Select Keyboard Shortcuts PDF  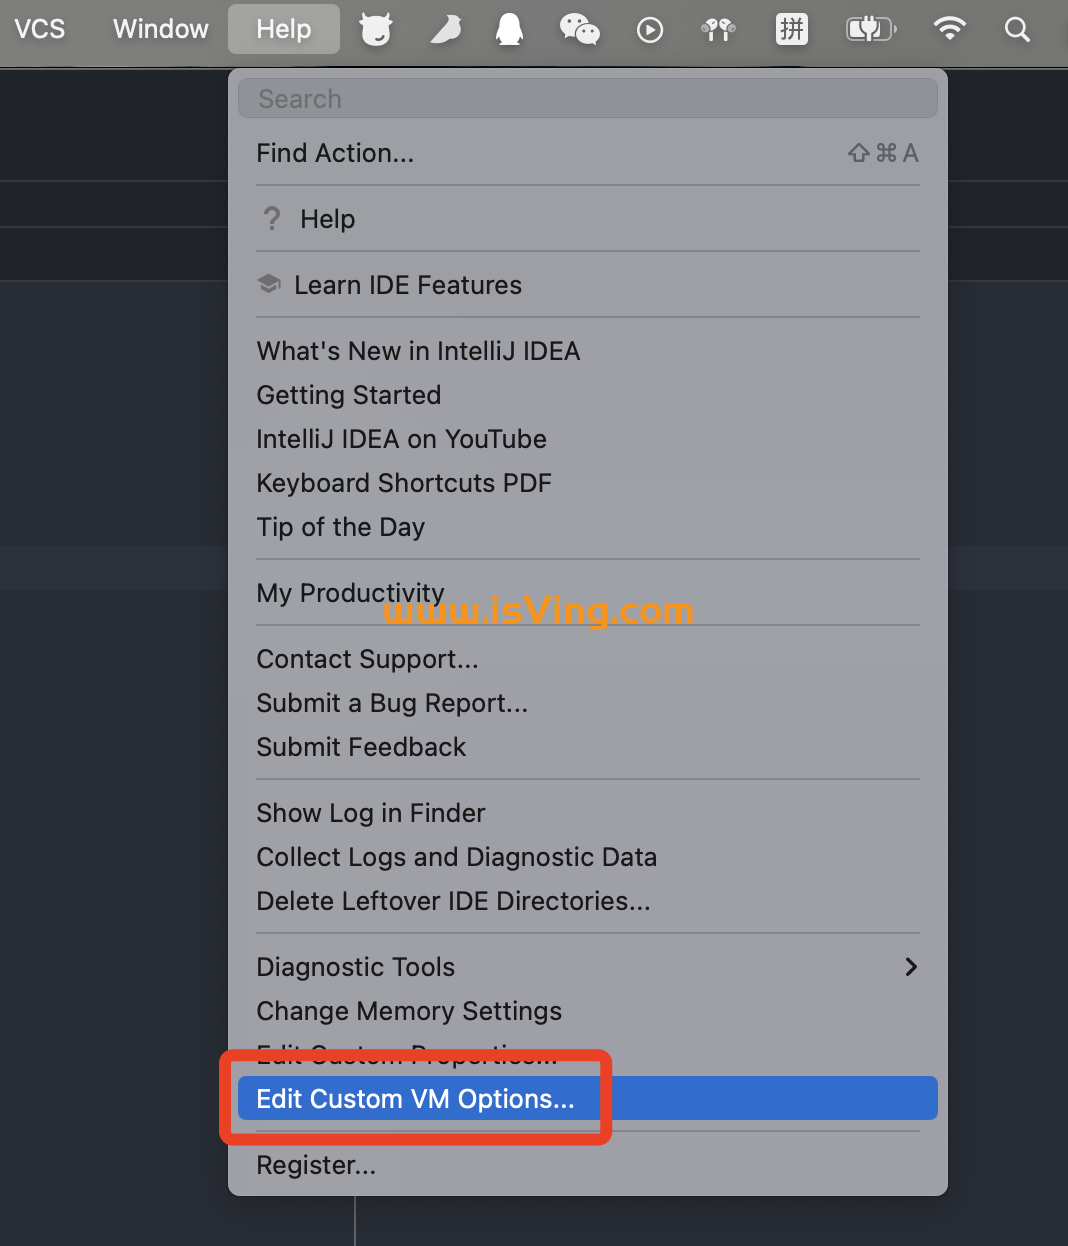404,483
